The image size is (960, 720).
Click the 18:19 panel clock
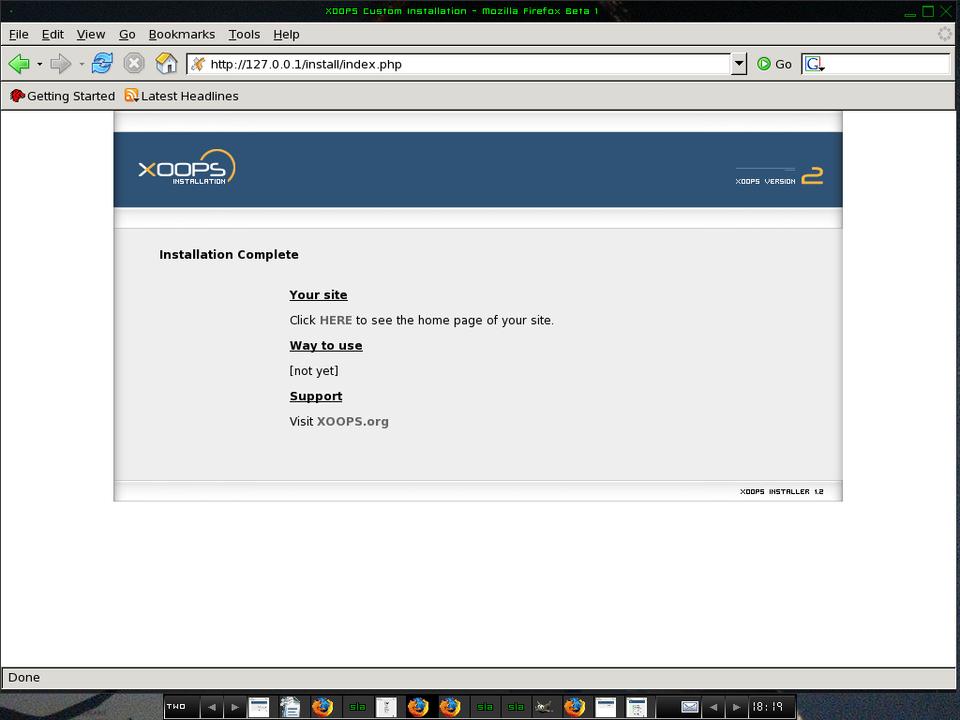(768, 707)
